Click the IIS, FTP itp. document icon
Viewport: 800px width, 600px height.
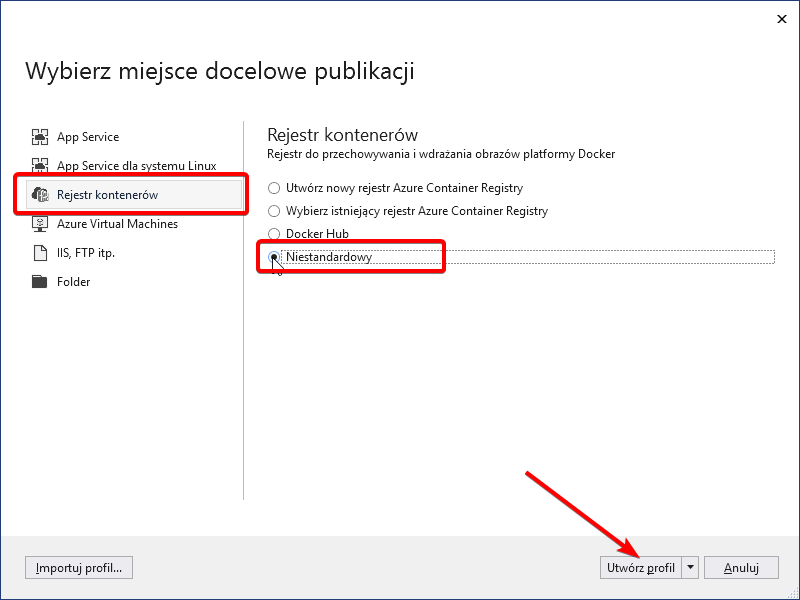coord(40,253)
